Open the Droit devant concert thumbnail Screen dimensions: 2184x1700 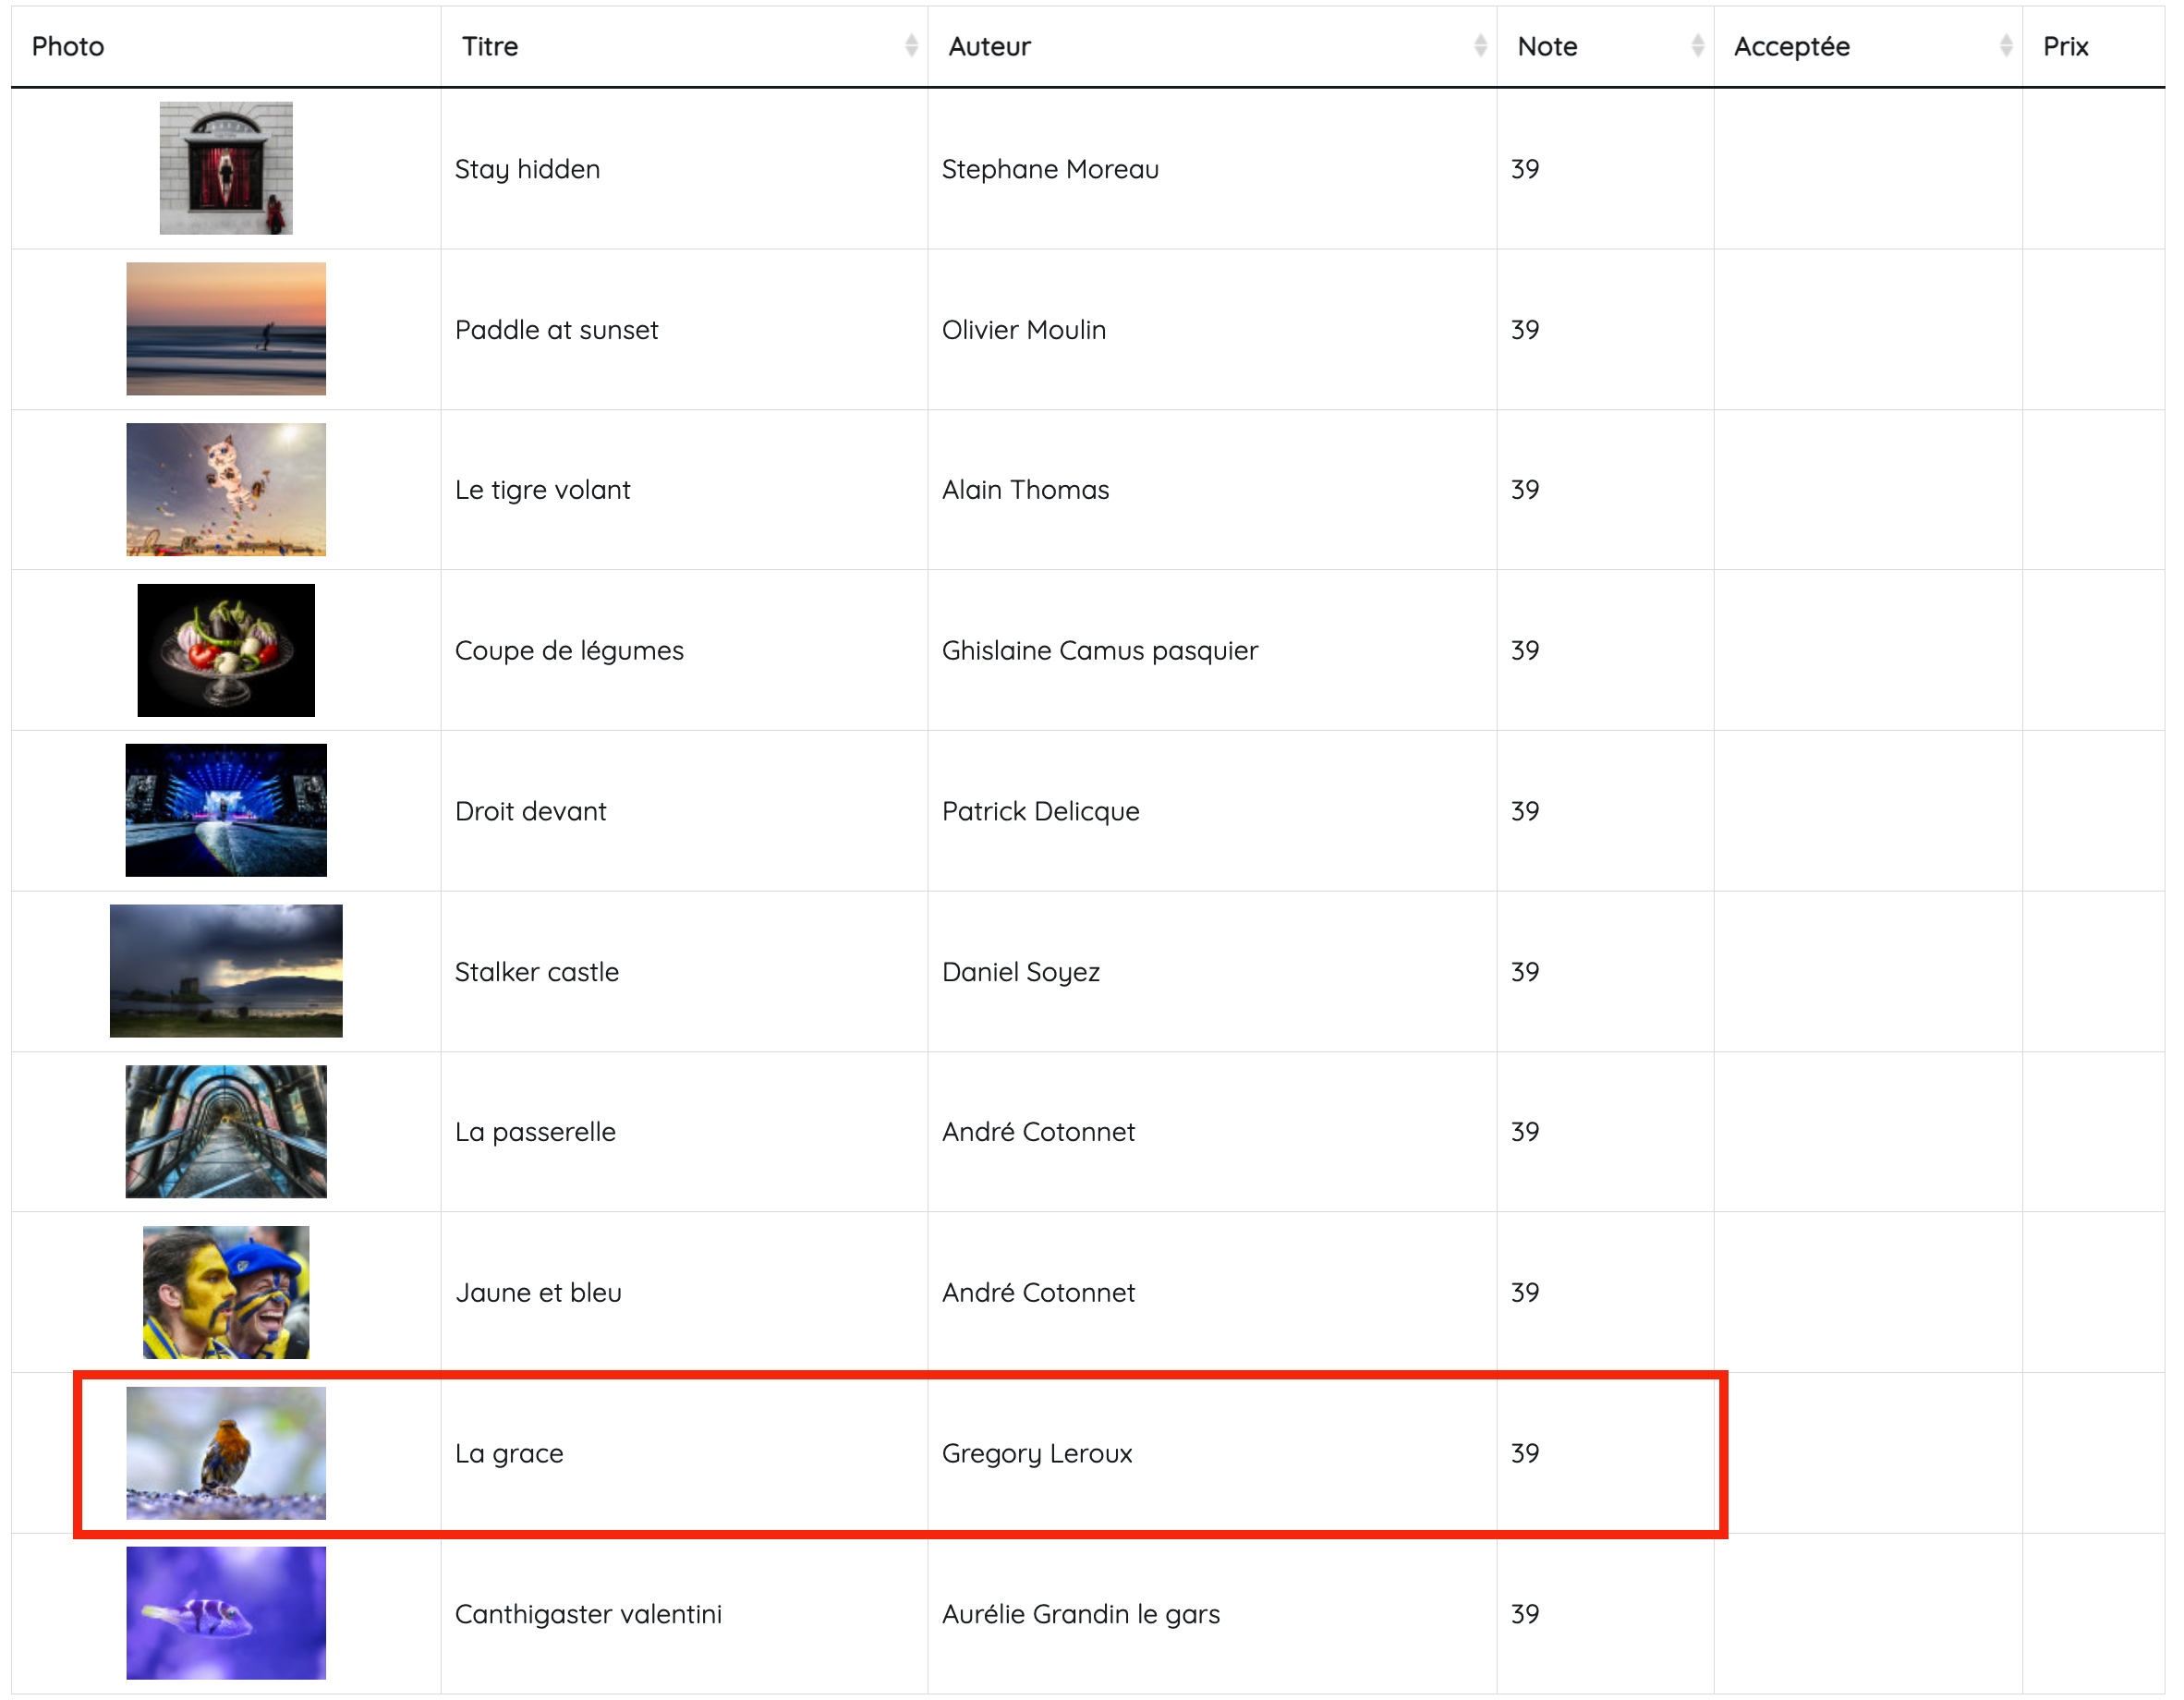[226, 811]
